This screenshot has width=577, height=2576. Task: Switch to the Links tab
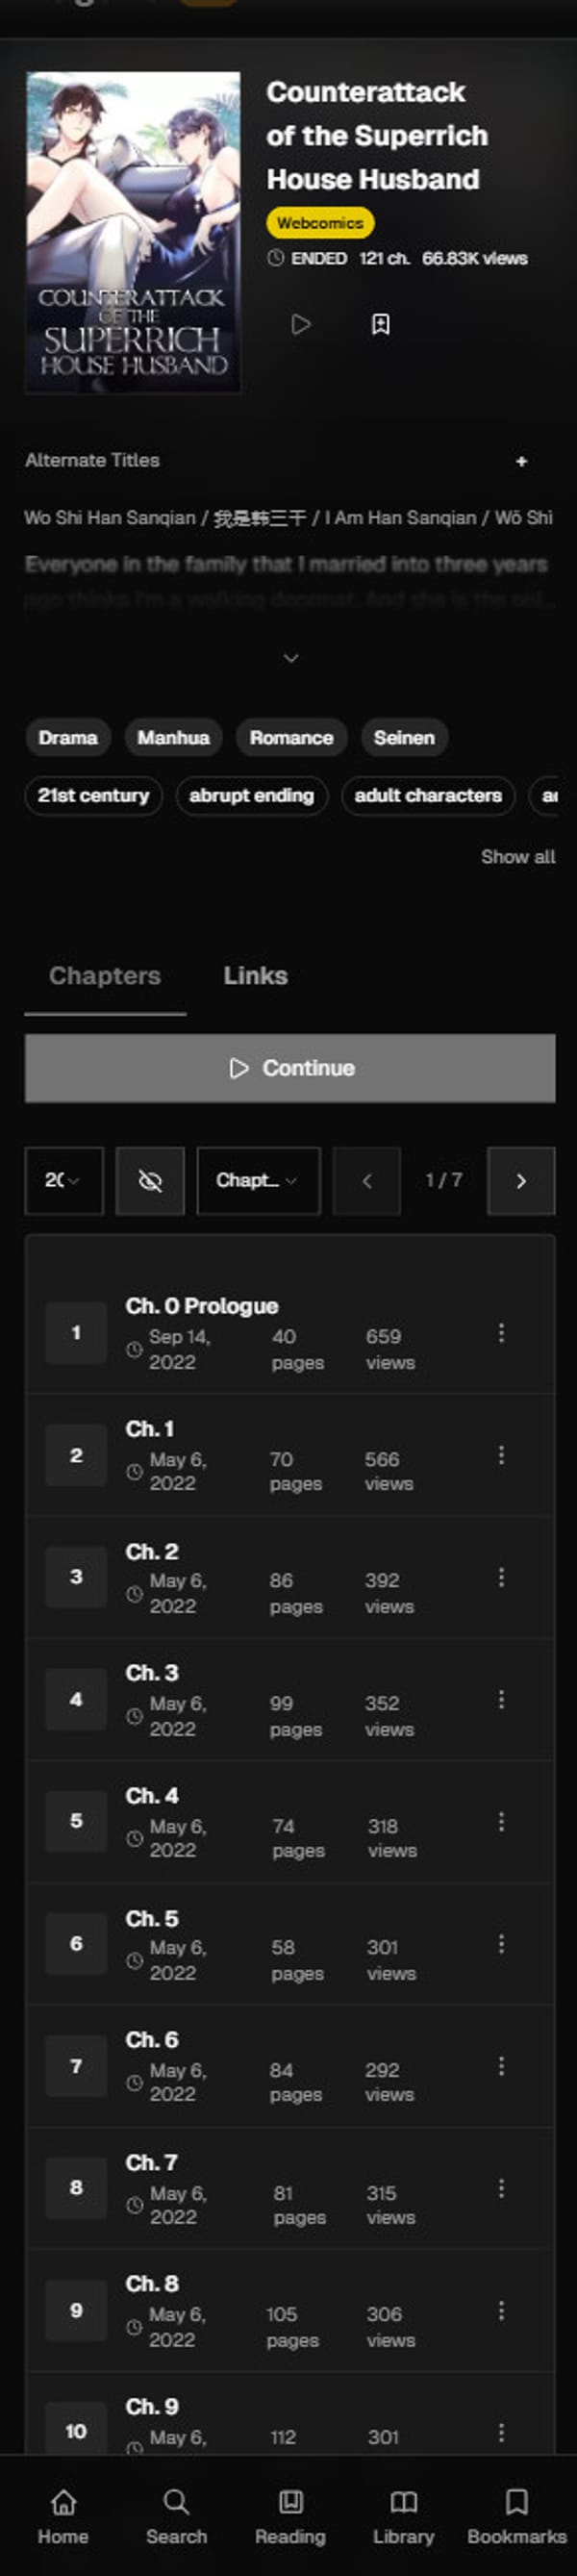pos(255,976)
